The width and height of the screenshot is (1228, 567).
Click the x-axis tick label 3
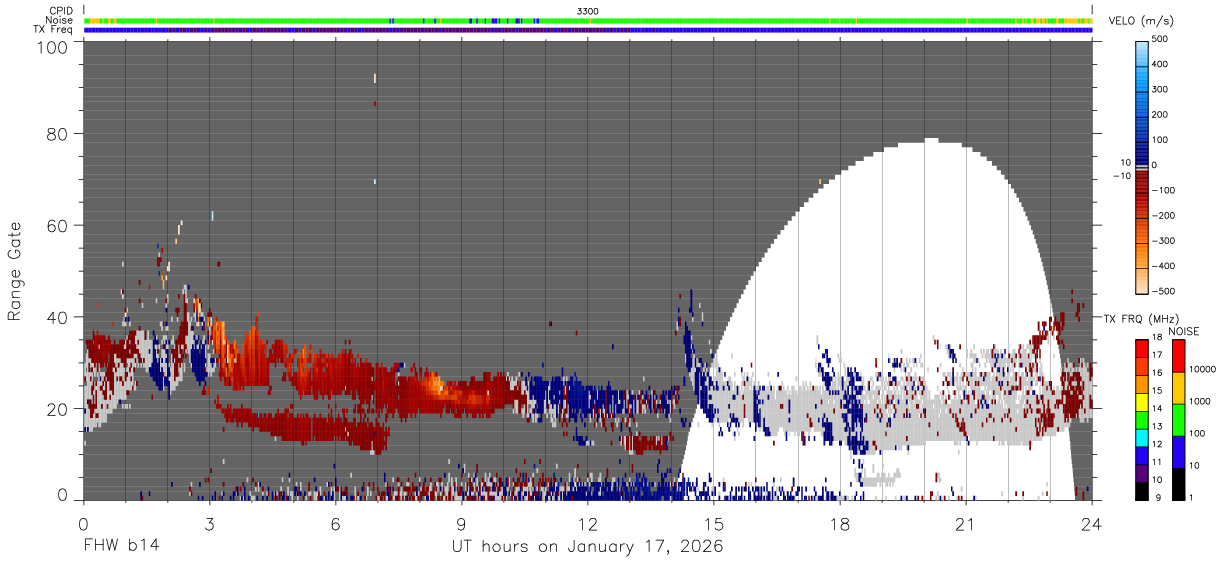209,523
